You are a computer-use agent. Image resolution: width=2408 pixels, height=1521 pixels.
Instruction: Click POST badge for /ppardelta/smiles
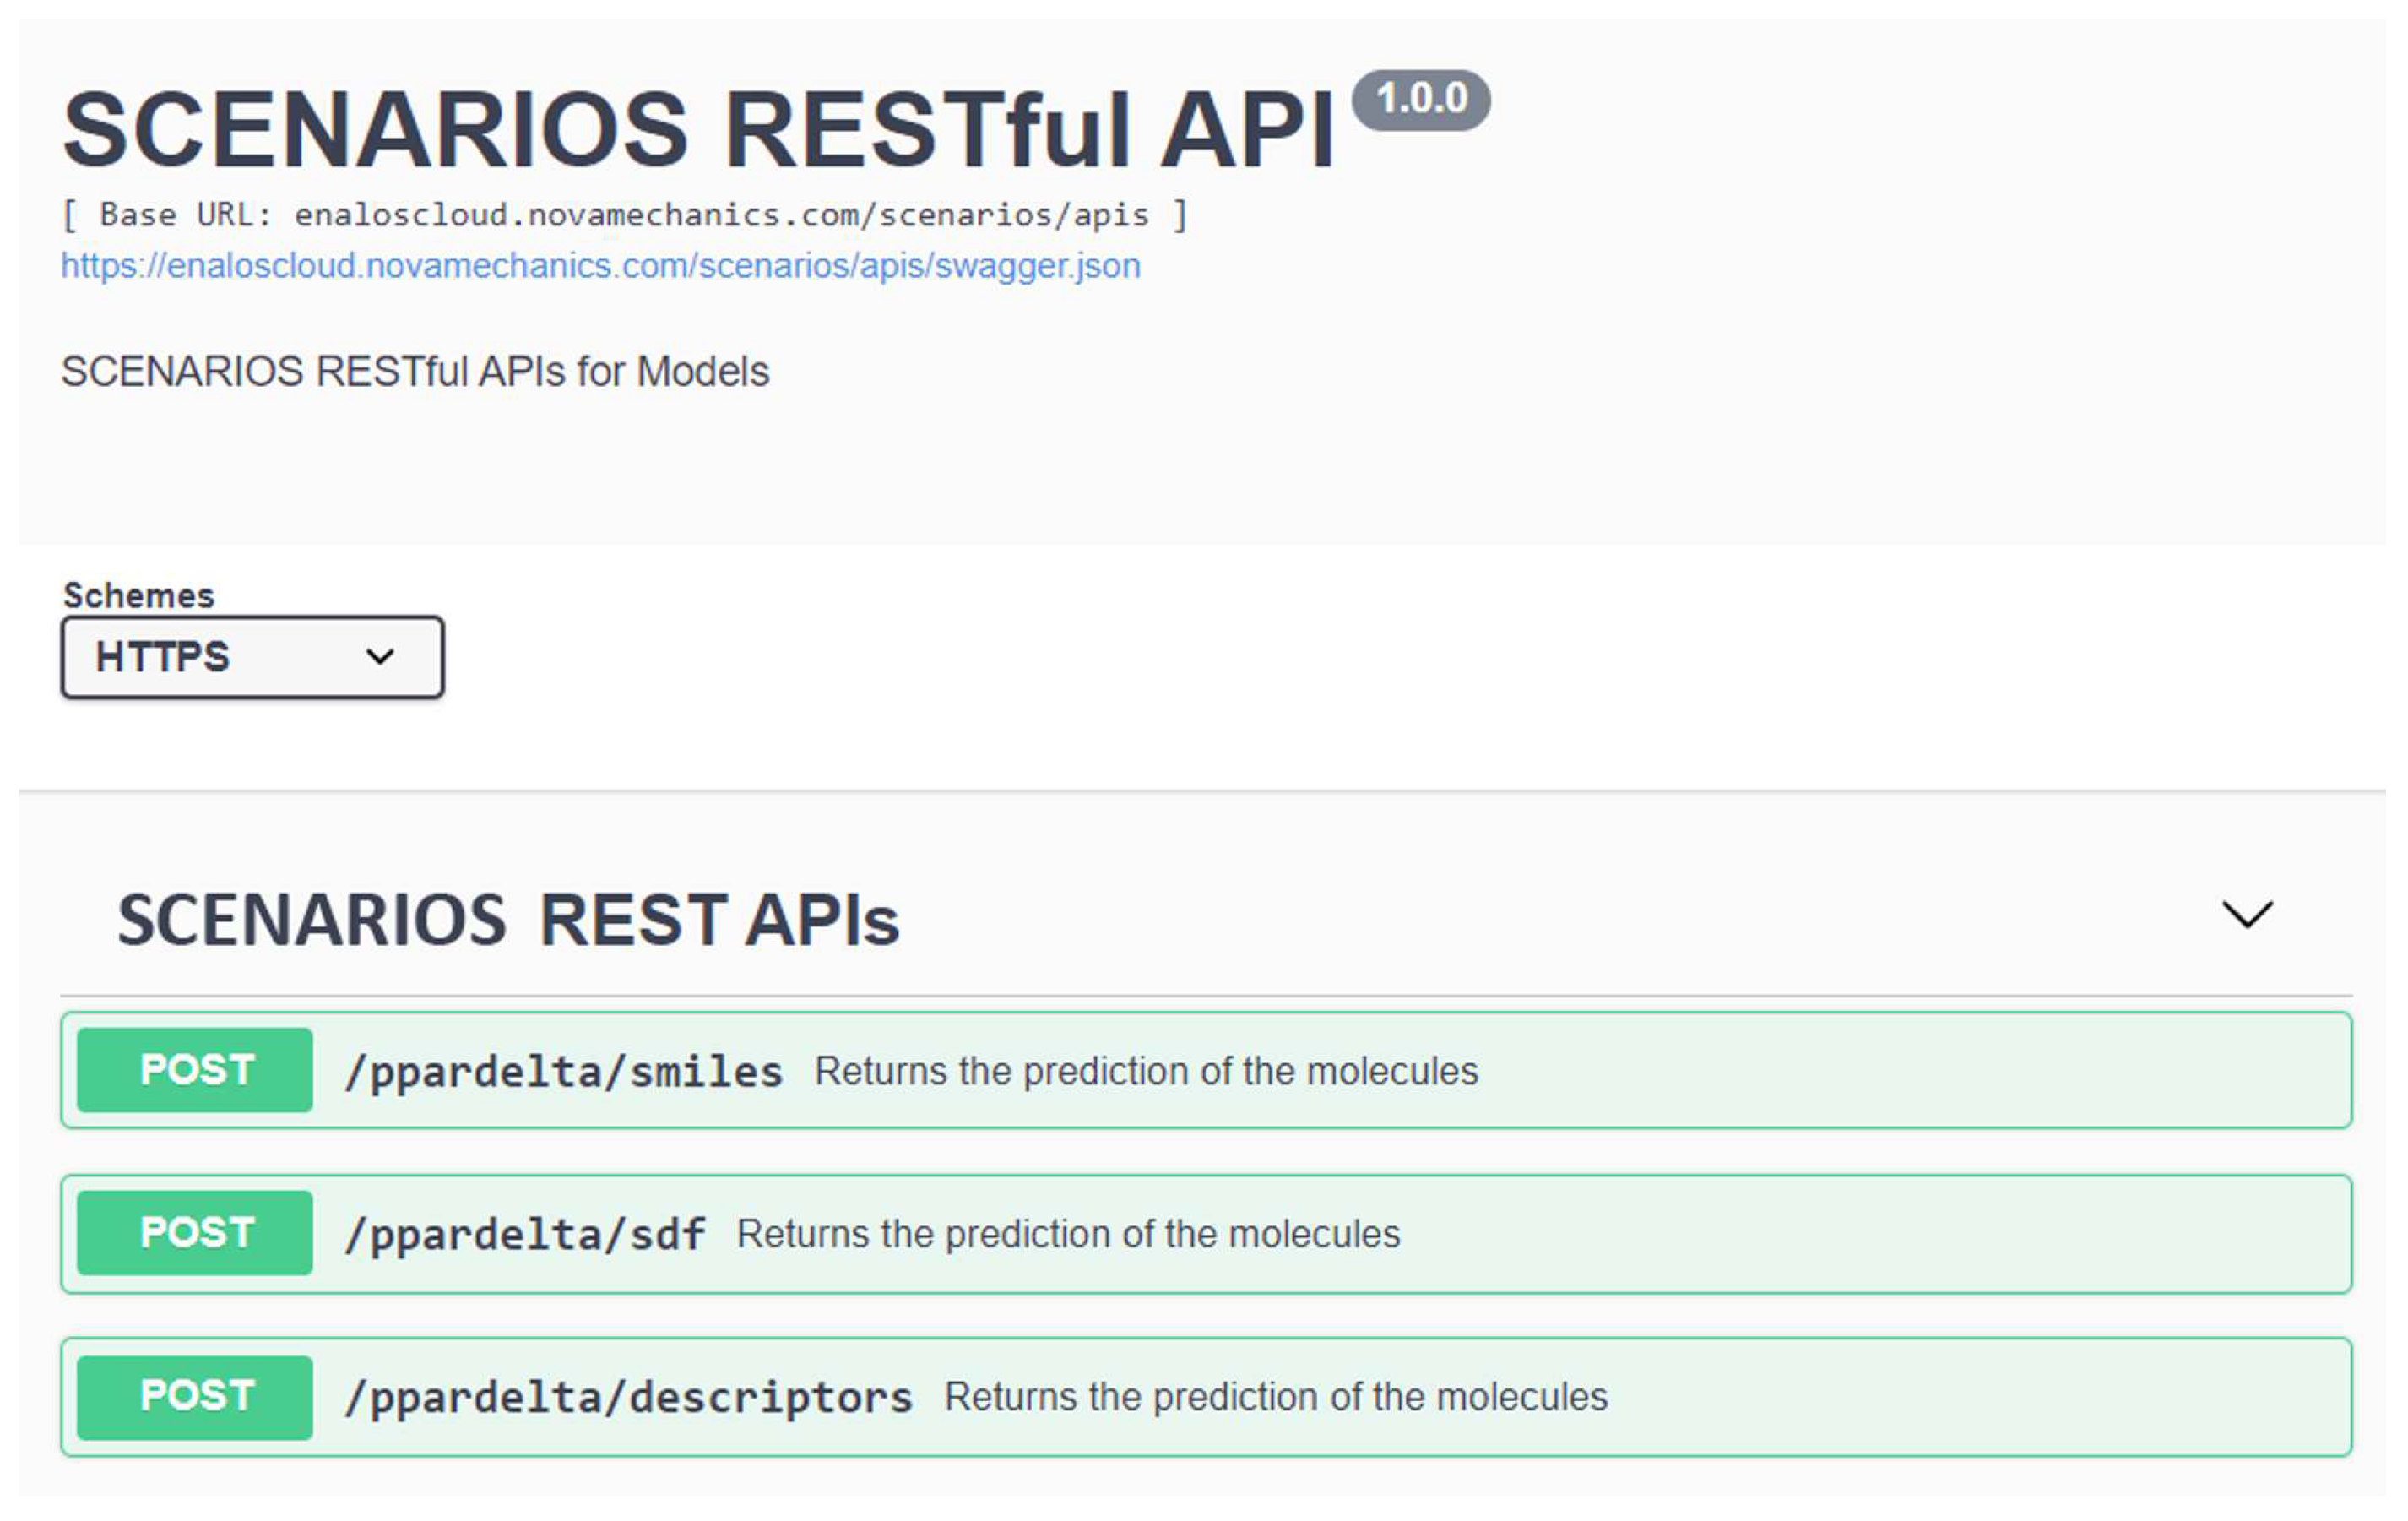(x=195, y=1070)
